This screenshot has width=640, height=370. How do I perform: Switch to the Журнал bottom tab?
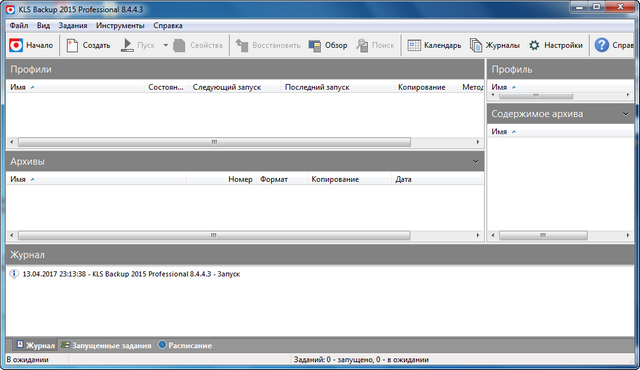click(x=36, y=345)
